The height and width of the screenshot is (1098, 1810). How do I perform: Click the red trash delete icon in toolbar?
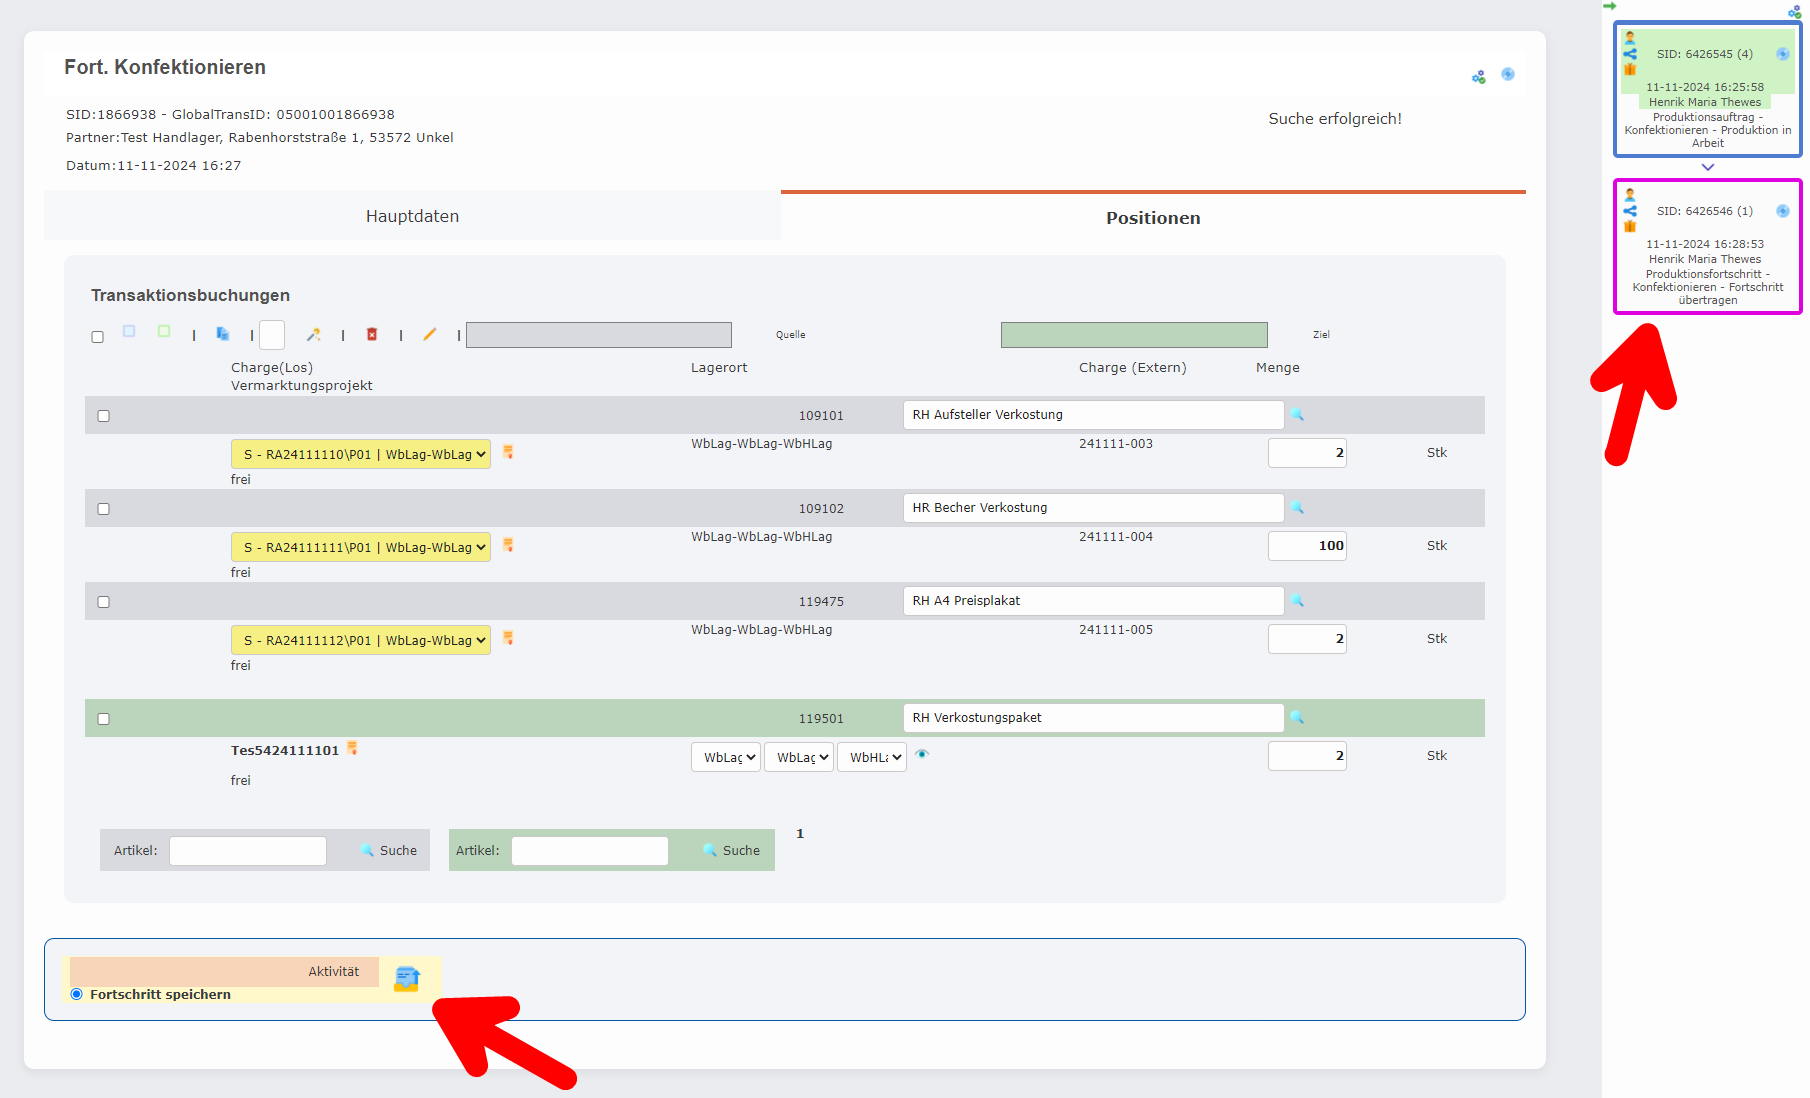pyautogui.click(x=372, y=334)
